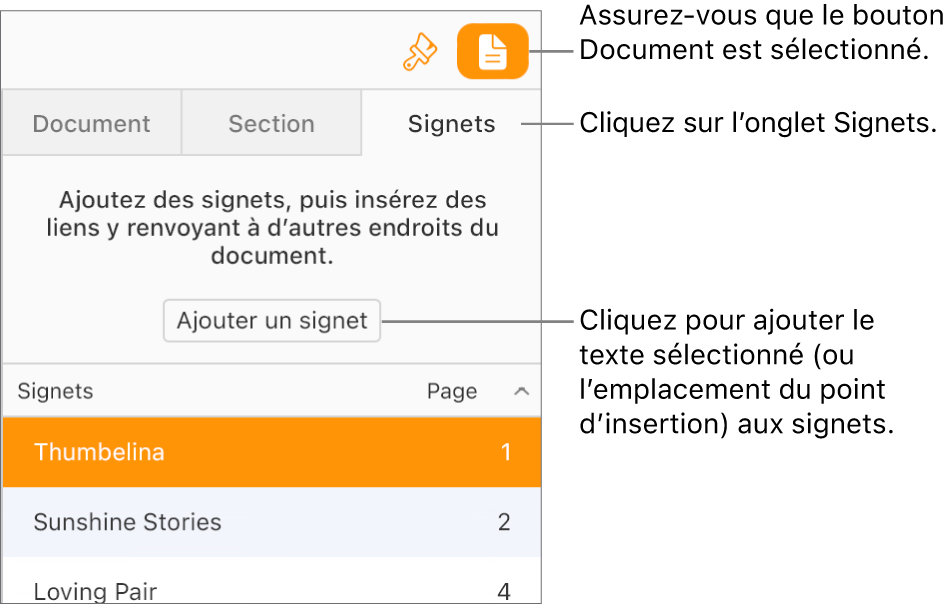Click the document page icon in toolbar
This screenshot has height=604, width=952.
coord(492,50)
